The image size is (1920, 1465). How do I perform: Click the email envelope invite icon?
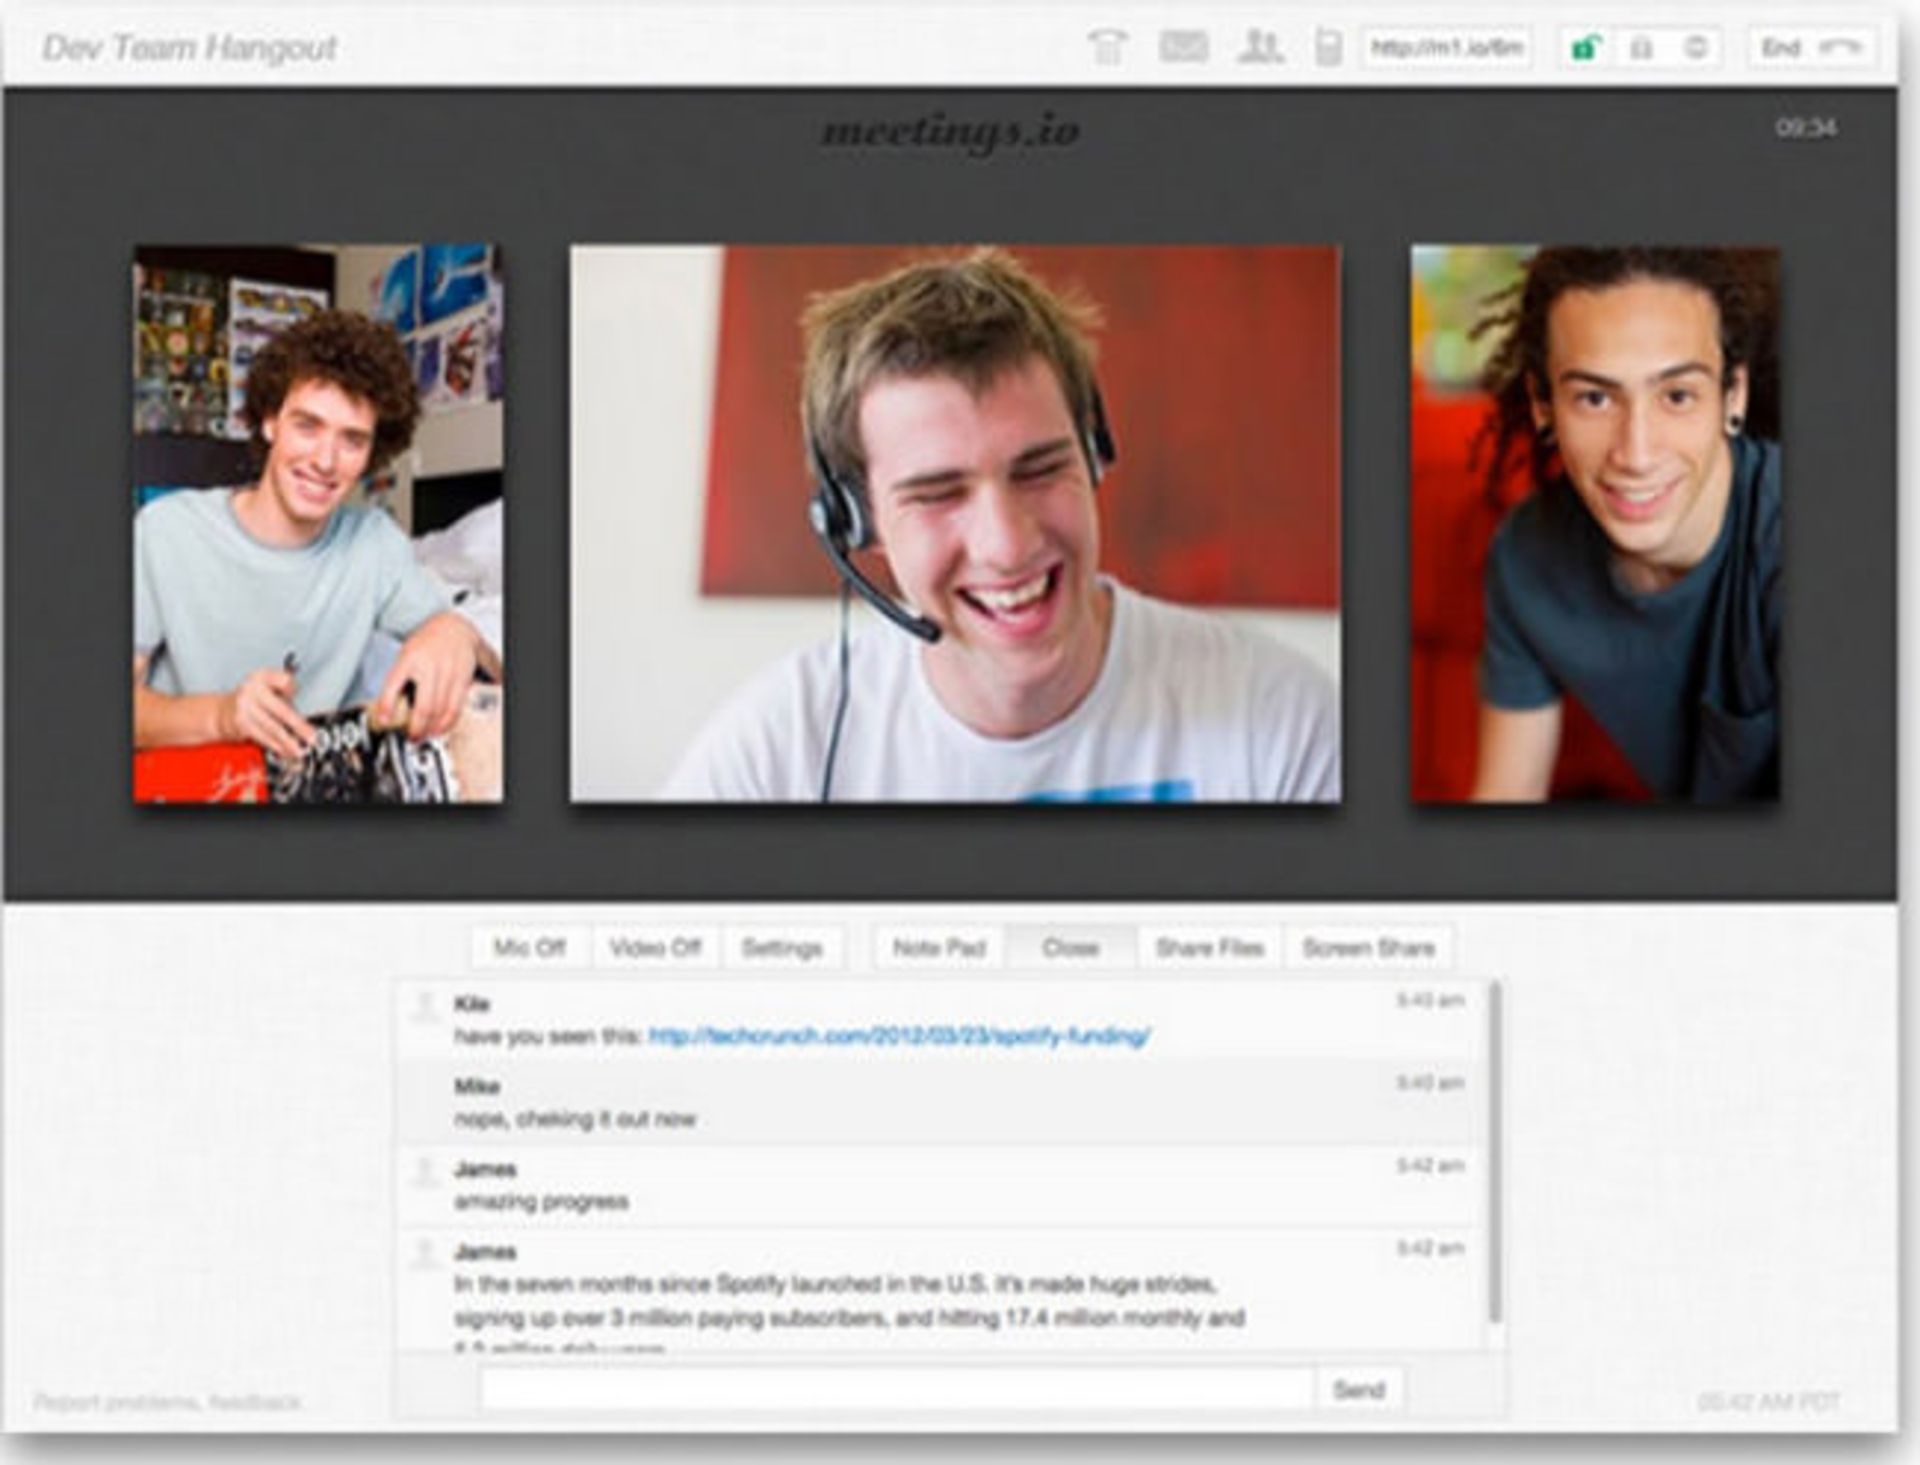(1183, 47)
